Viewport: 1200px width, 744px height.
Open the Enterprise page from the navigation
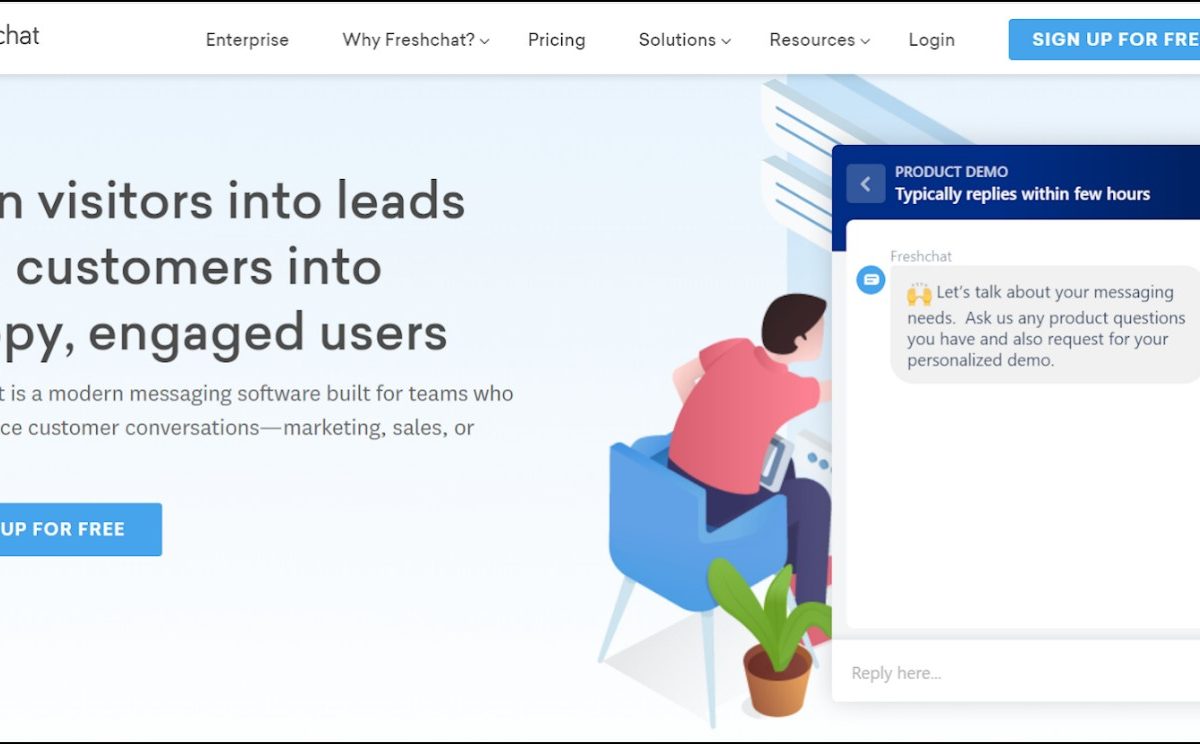(x=247, y=40)
